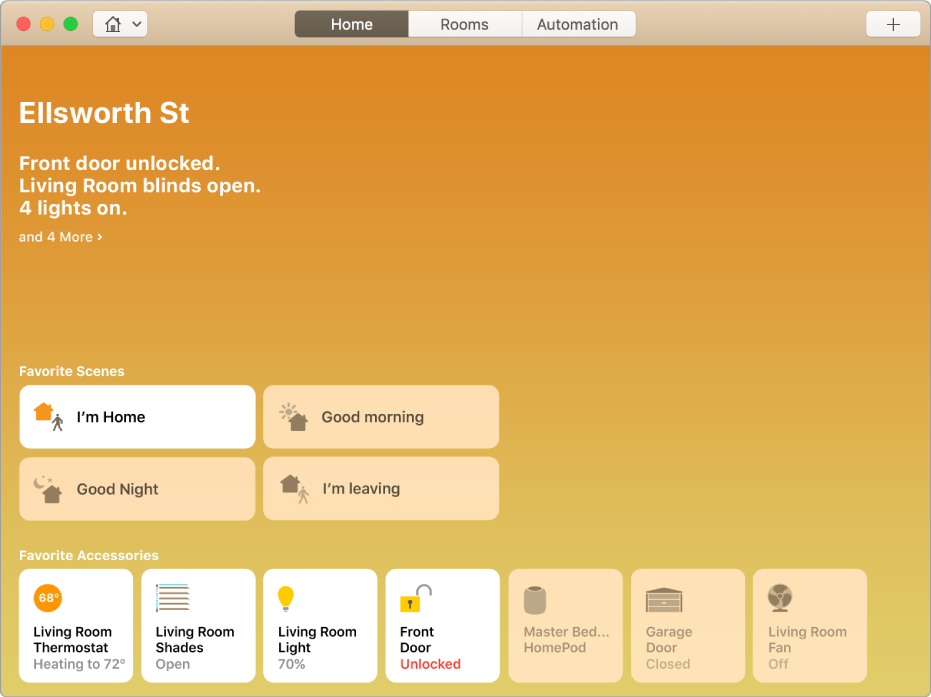Adjust the Living Room Light at 70 percent
The height and width of the screenshot is (697, 931).
pos(320,626)
